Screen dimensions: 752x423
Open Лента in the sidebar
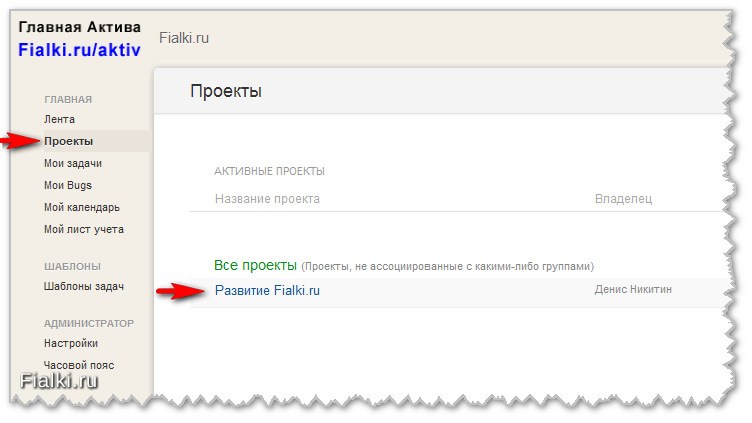click(x=59, y=119)
